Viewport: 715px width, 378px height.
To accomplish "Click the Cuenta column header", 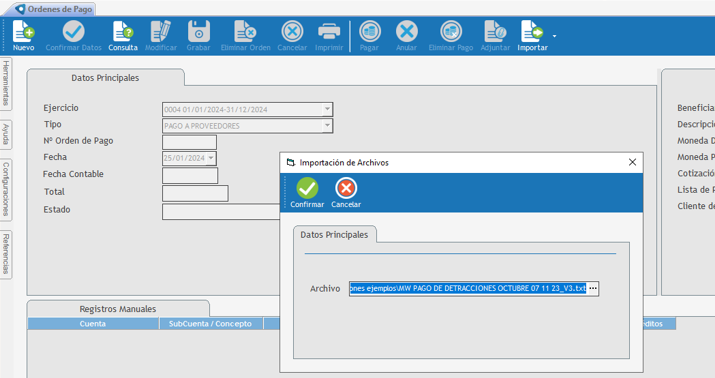I will [x=93, y=324].
